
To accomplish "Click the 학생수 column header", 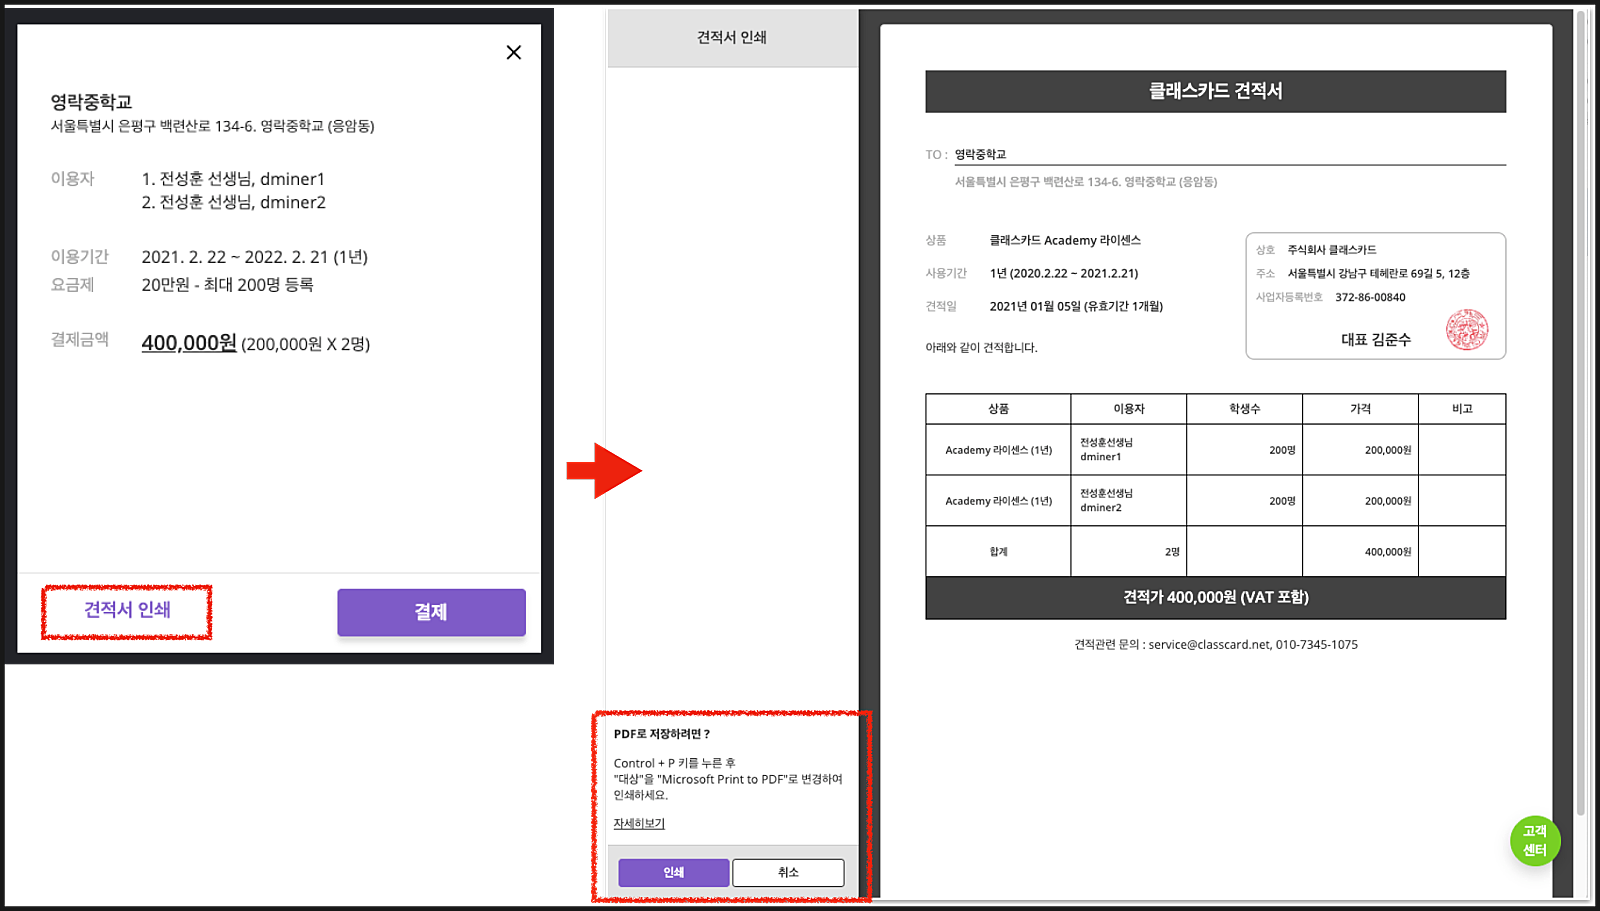I will (1245, 409).
